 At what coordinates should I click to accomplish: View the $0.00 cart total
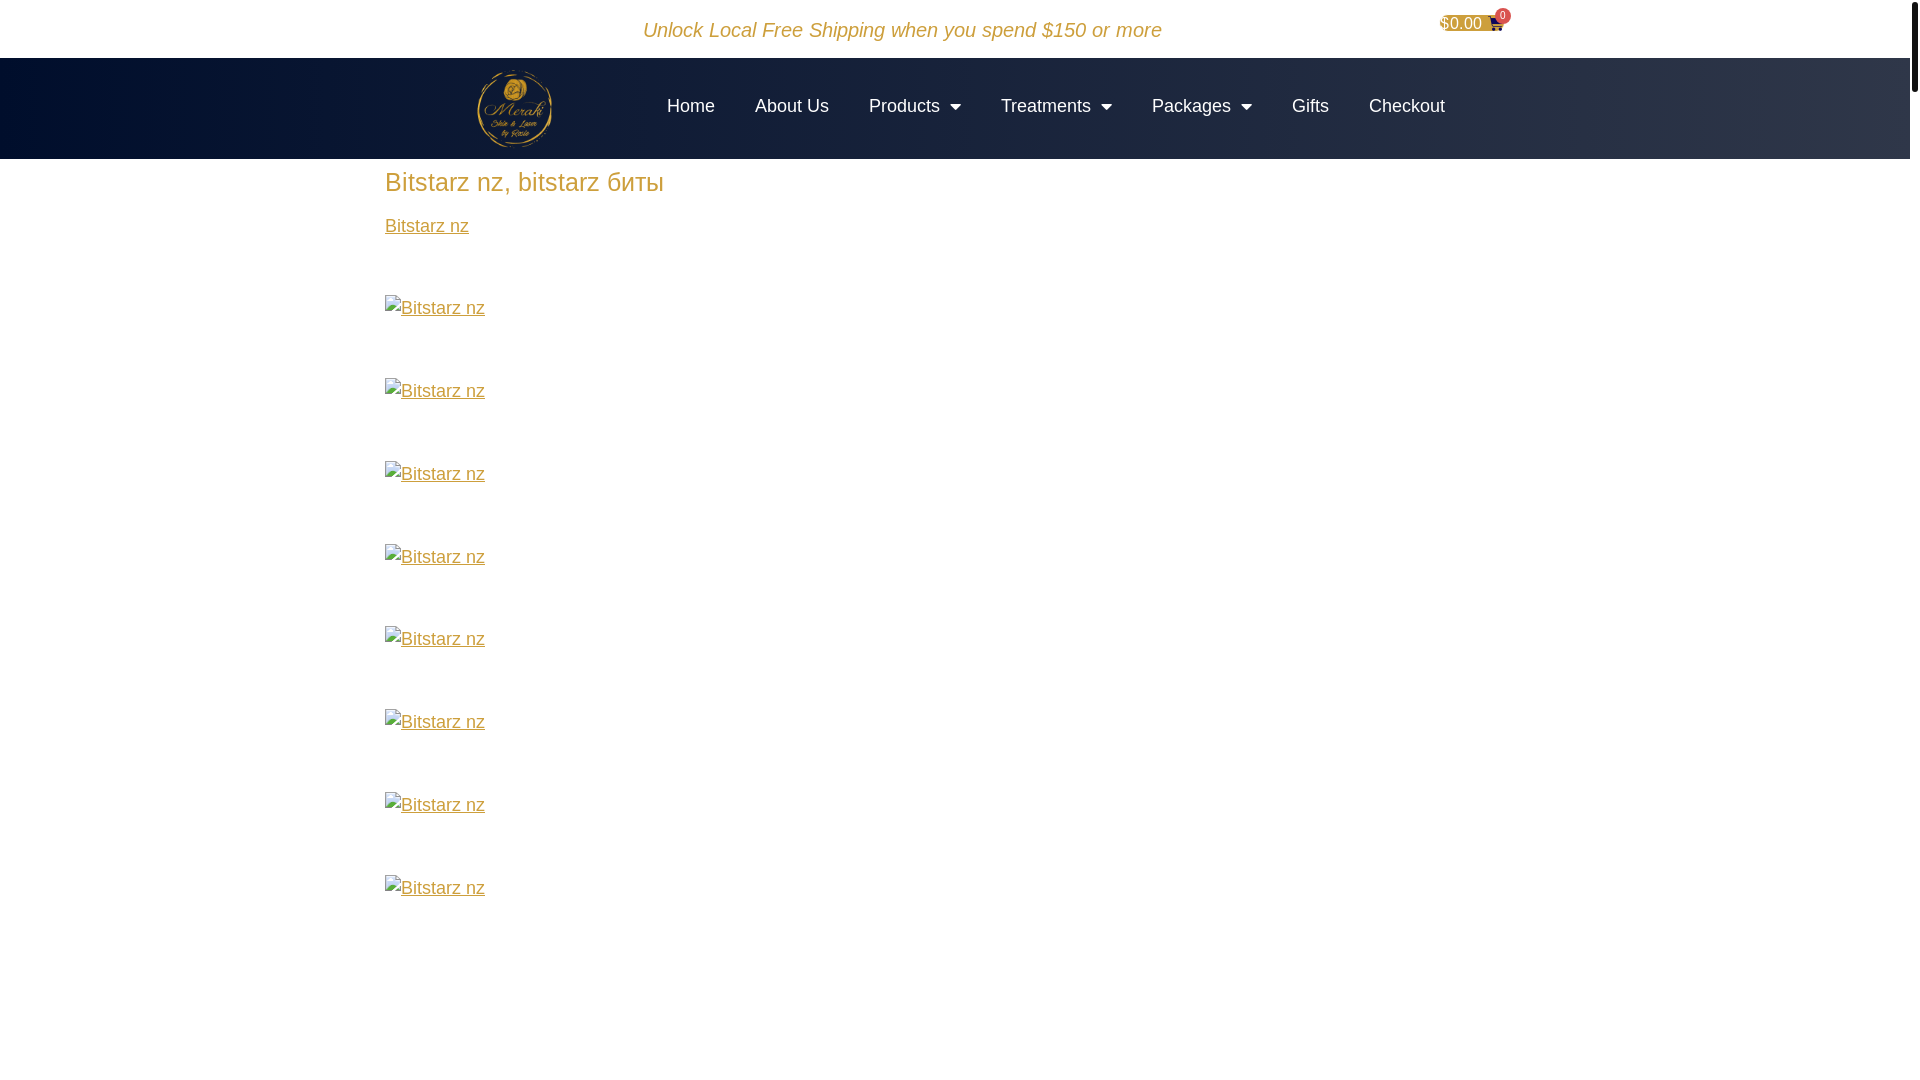(1461, 23)
